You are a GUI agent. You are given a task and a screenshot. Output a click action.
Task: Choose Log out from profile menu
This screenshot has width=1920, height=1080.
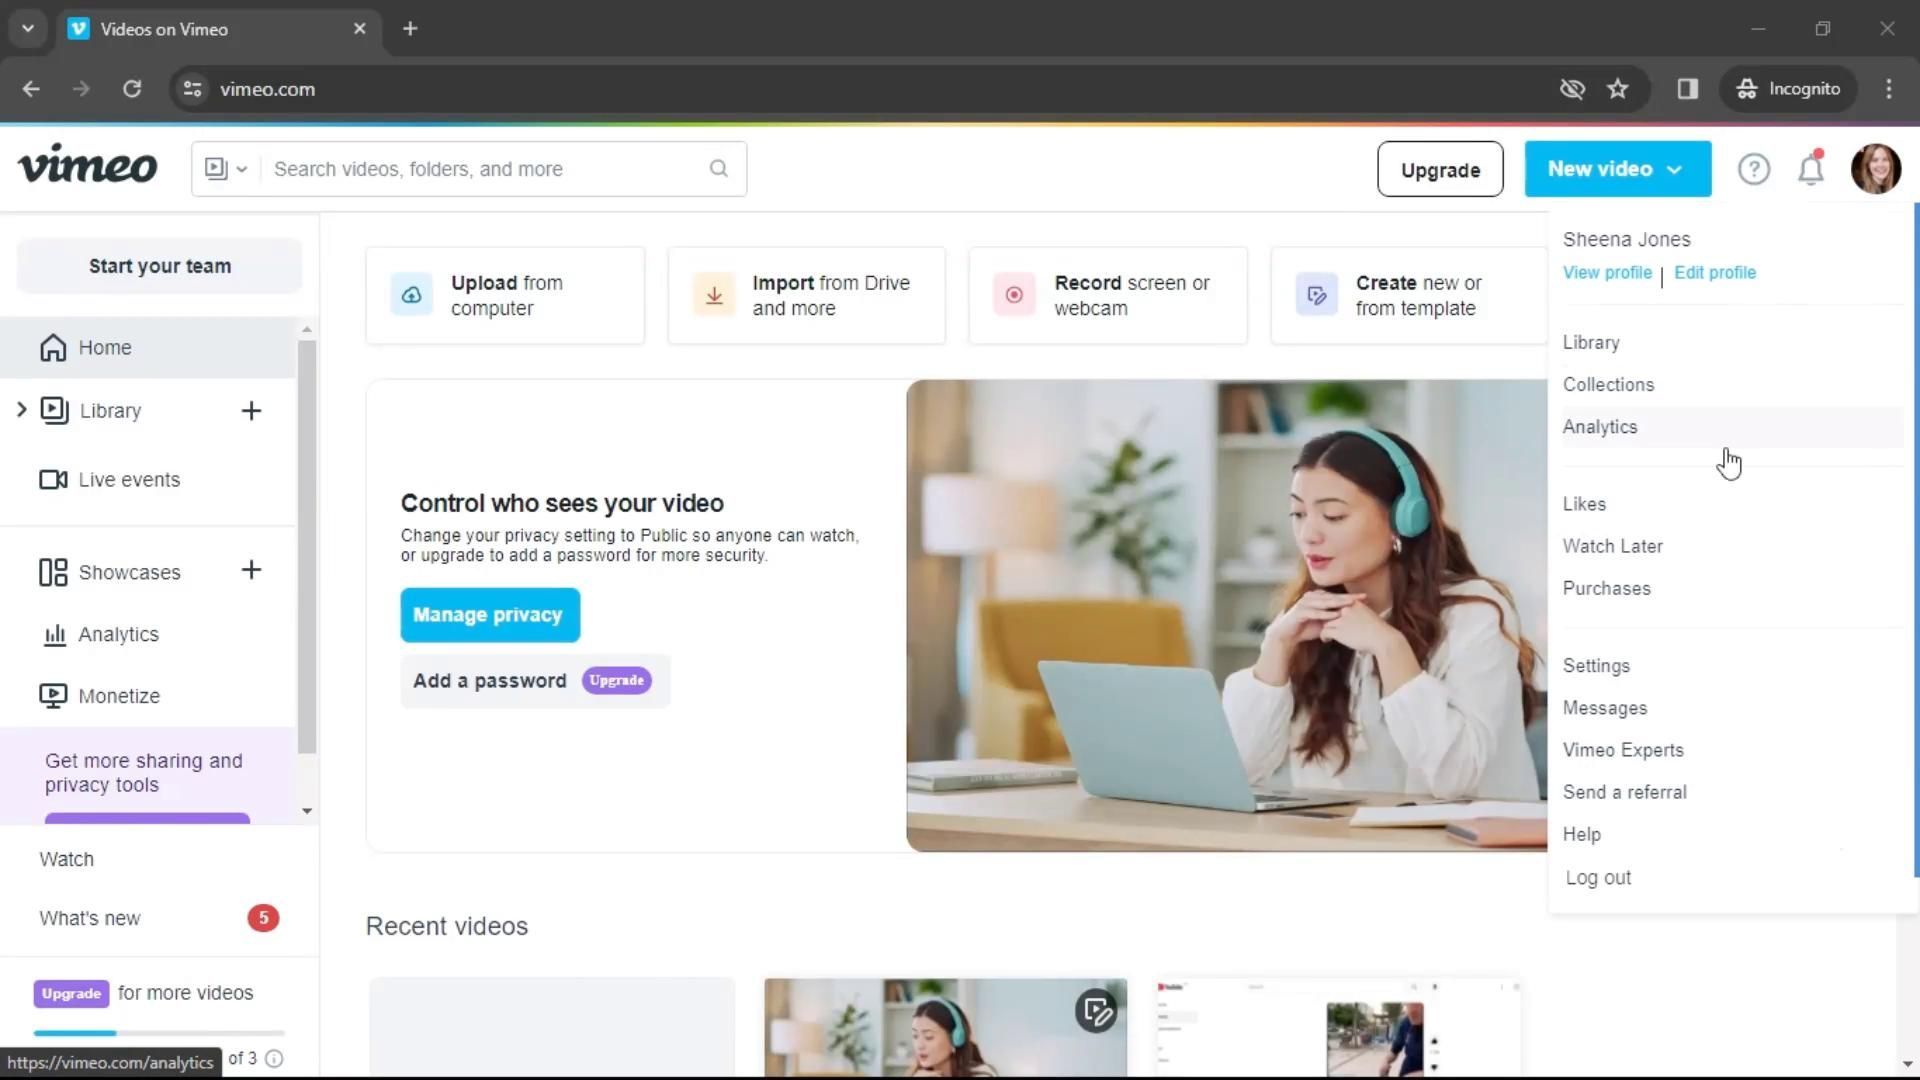click(x=1598, y=878)
